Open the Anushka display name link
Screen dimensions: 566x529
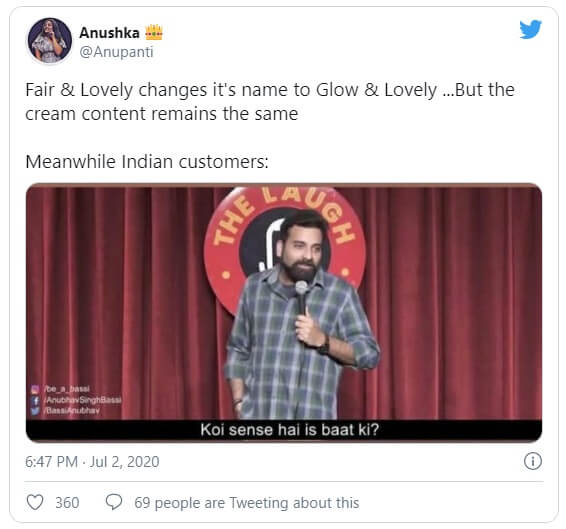pyautogui.click(x=109, y=33)
